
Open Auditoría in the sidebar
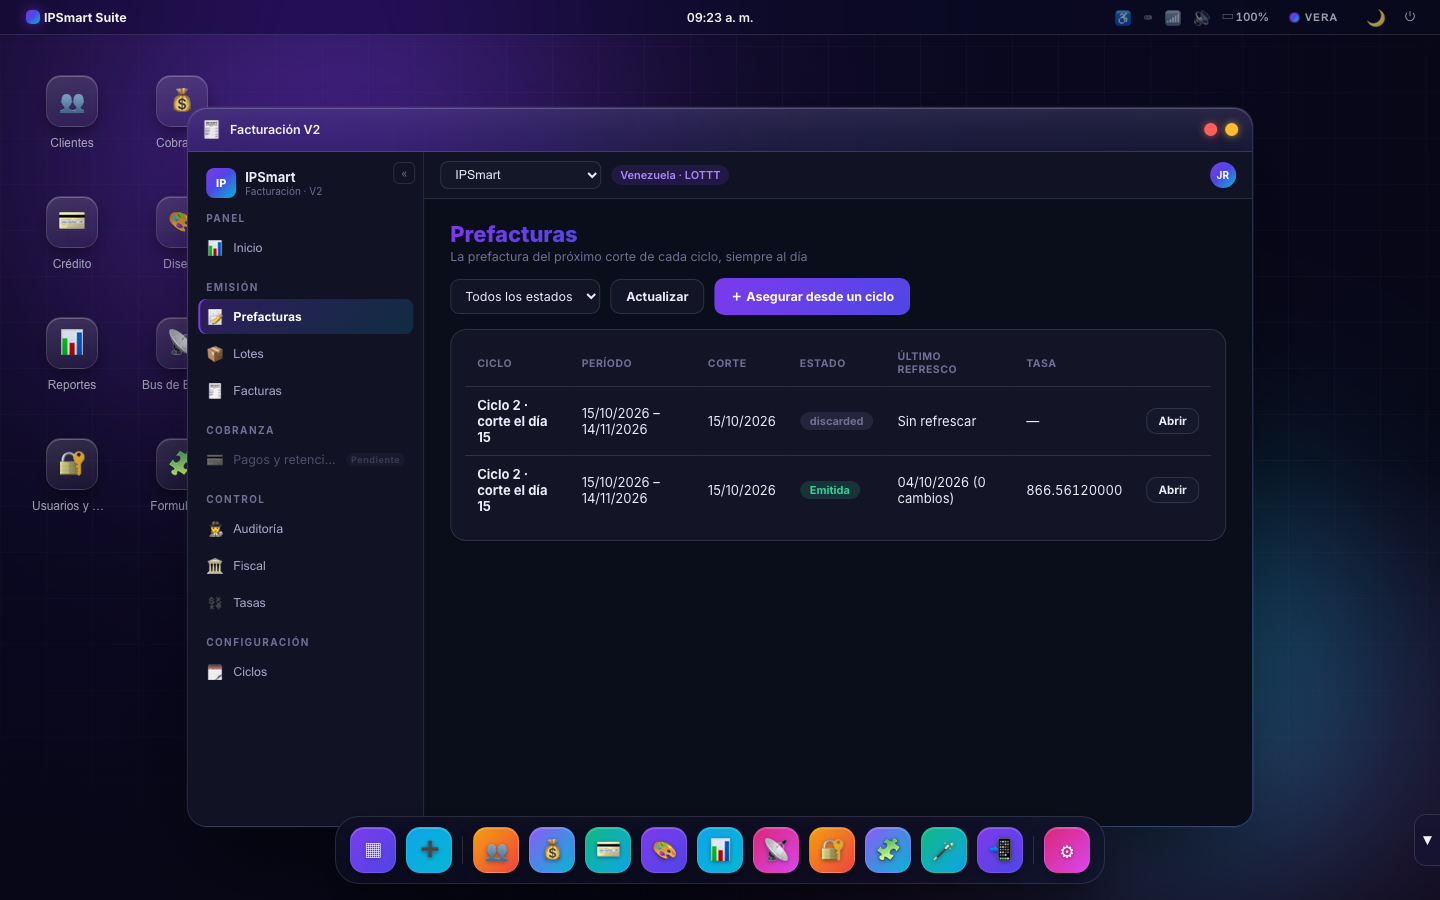[x=305, y=529]
